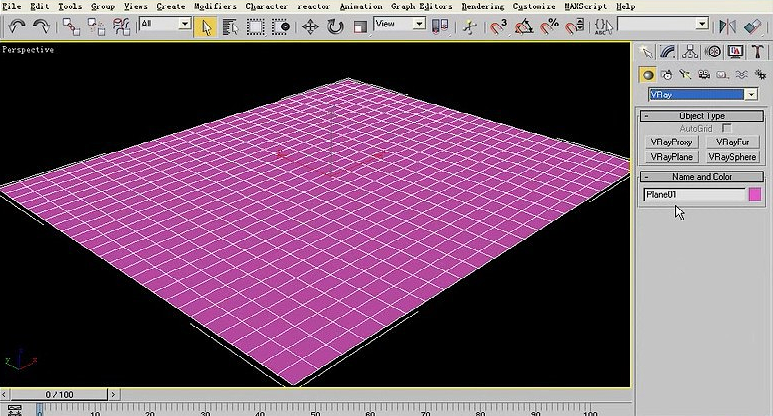Open the Modify command panel tab

pyautogui.click(x=669, y=52)
